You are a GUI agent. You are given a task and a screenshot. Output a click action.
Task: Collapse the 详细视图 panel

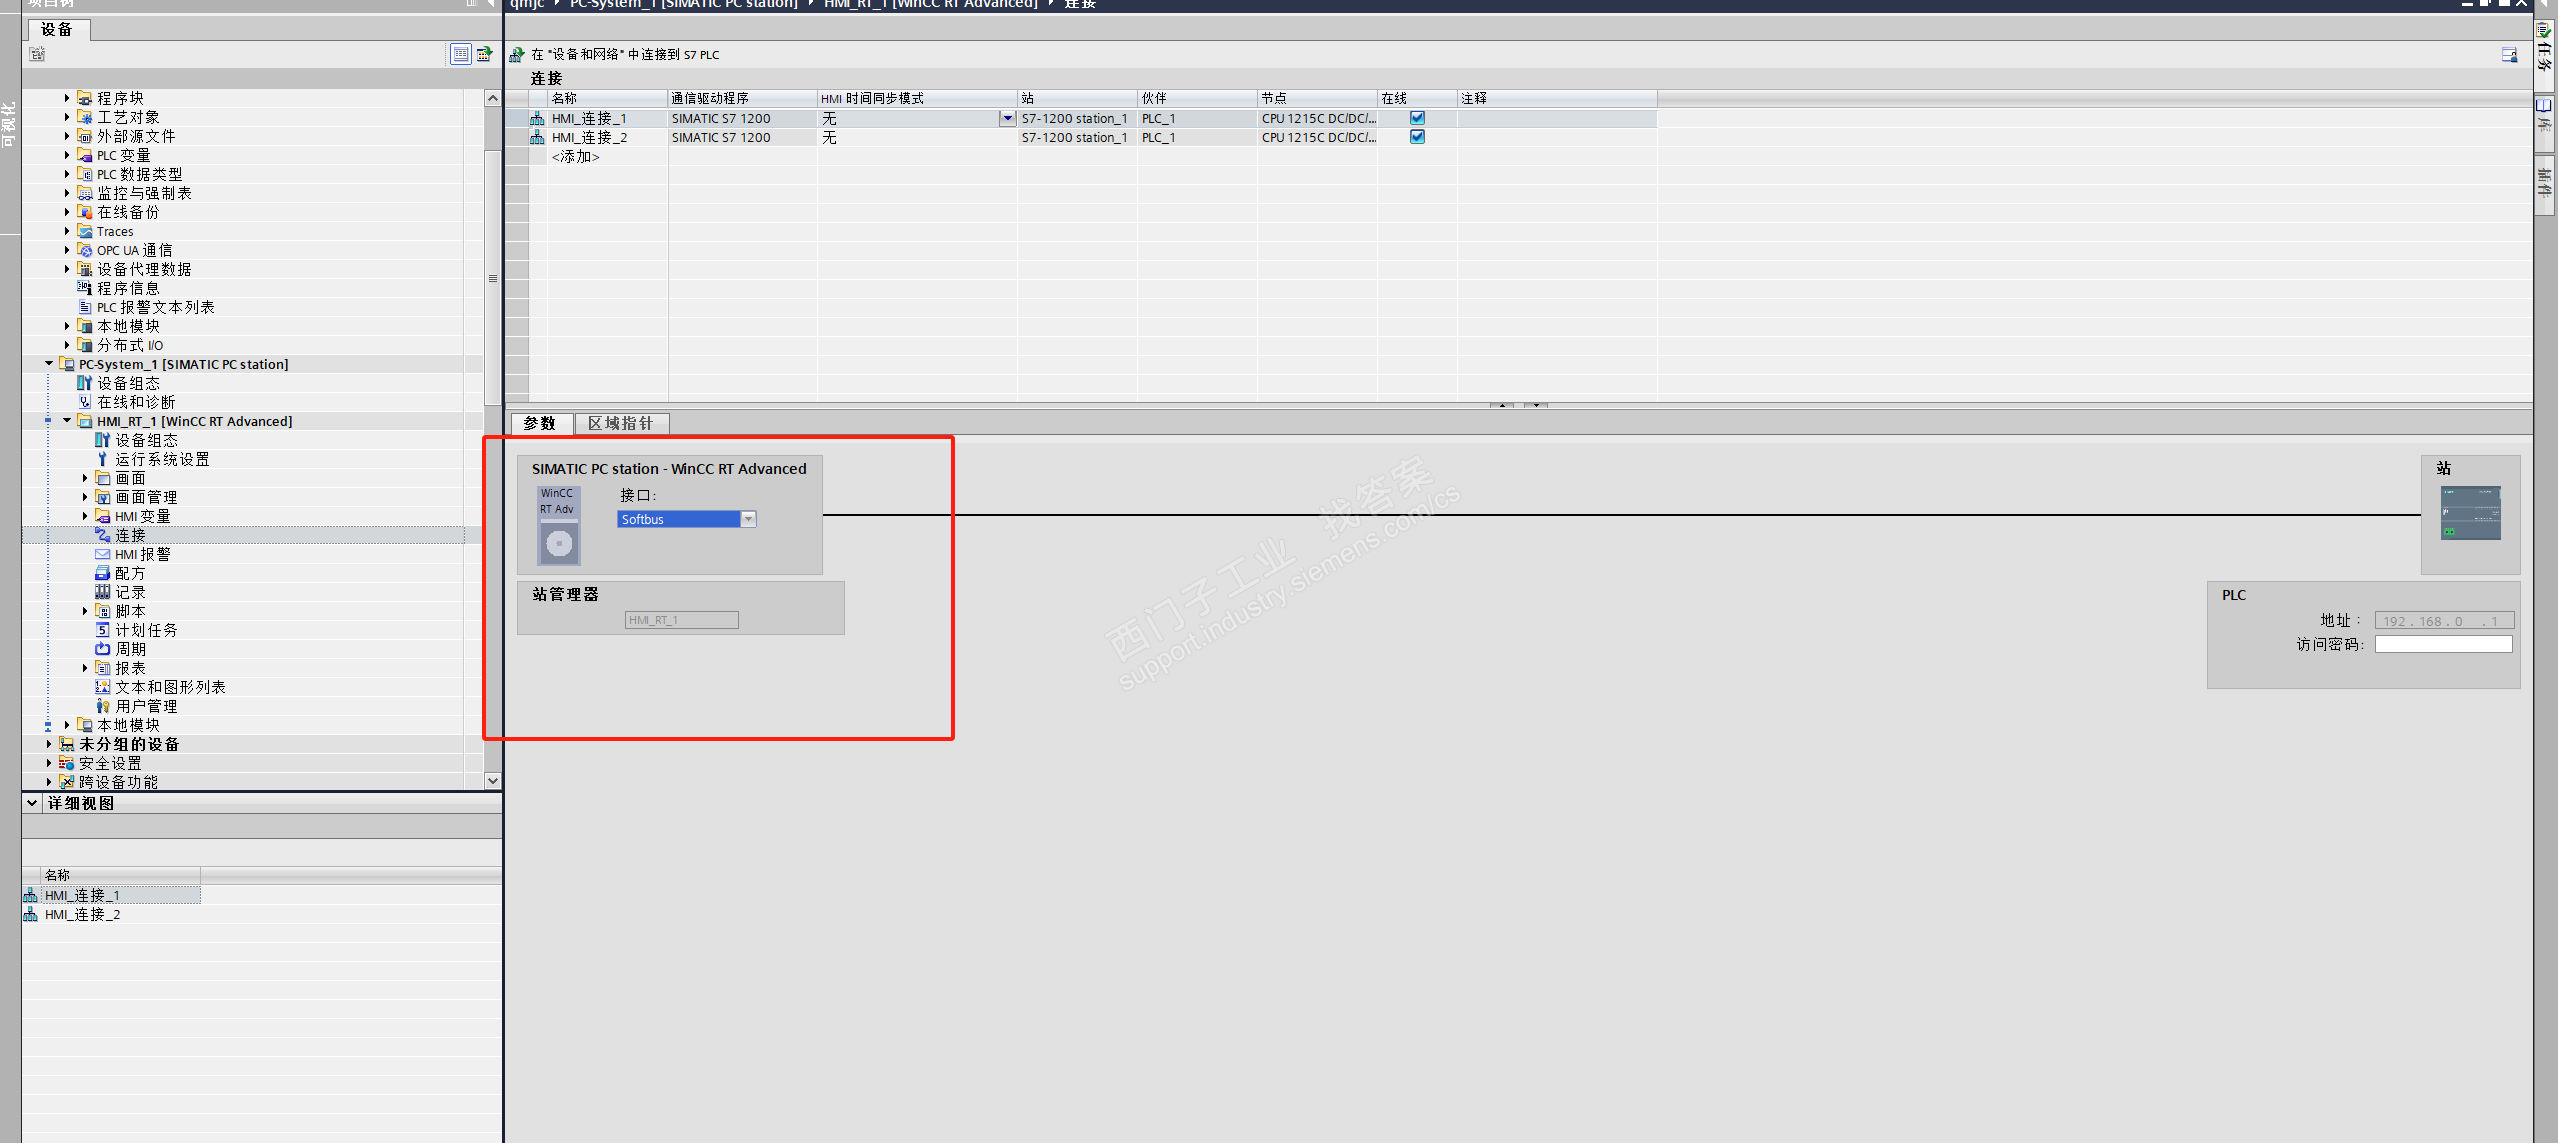coord(32,803)
